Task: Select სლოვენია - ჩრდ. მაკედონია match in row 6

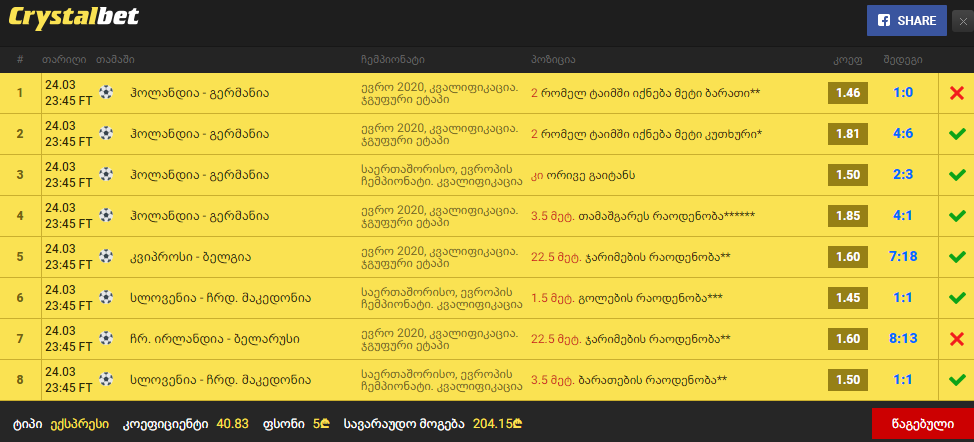Action: [x=221, y=298]
